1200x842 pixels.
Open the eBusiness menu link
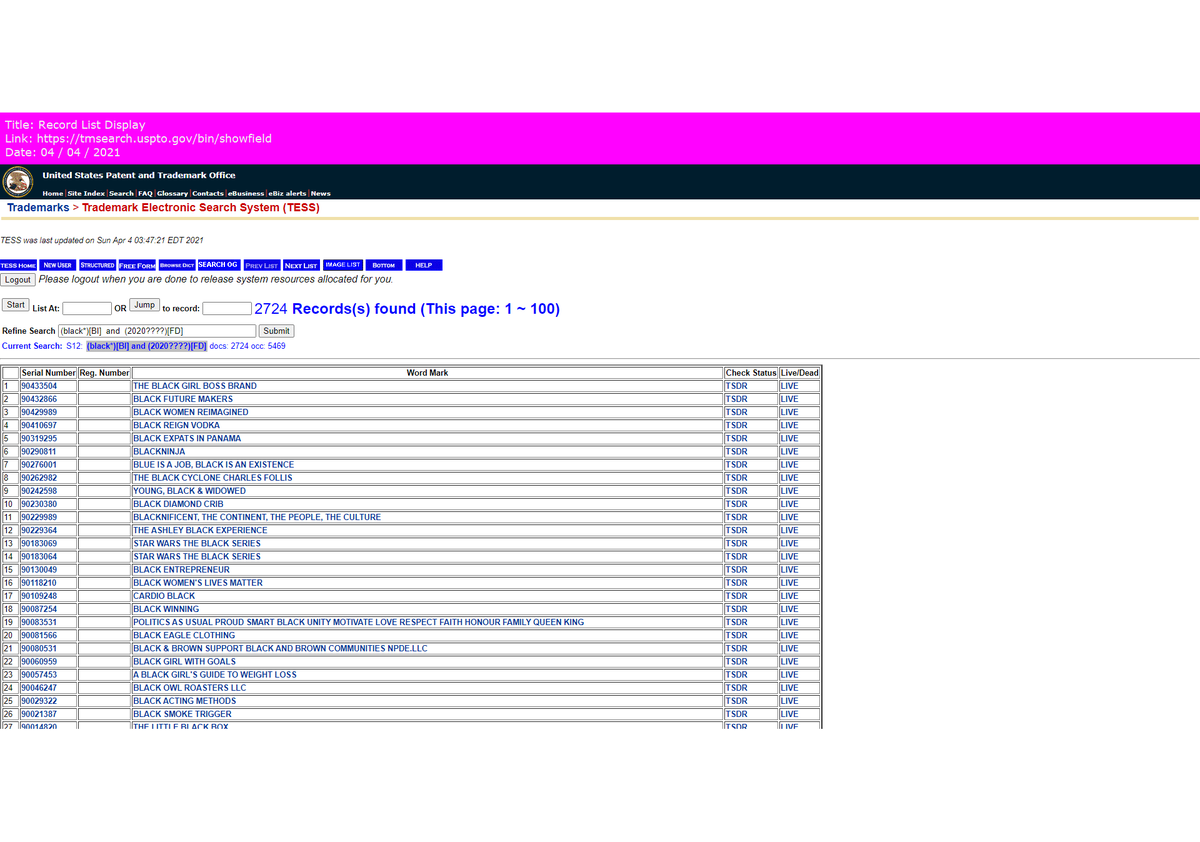click(x=246, y=193)
